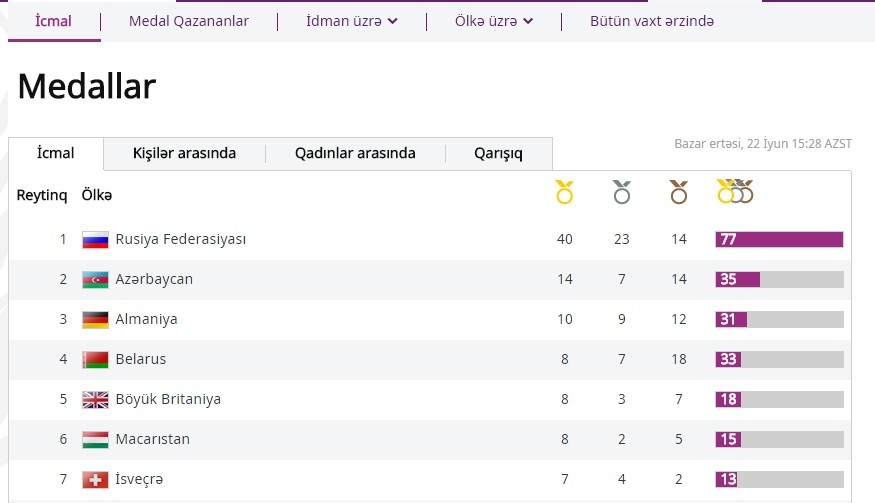Click the Germany flag next to Almaniya
The image size is (875, 503).
95,320
